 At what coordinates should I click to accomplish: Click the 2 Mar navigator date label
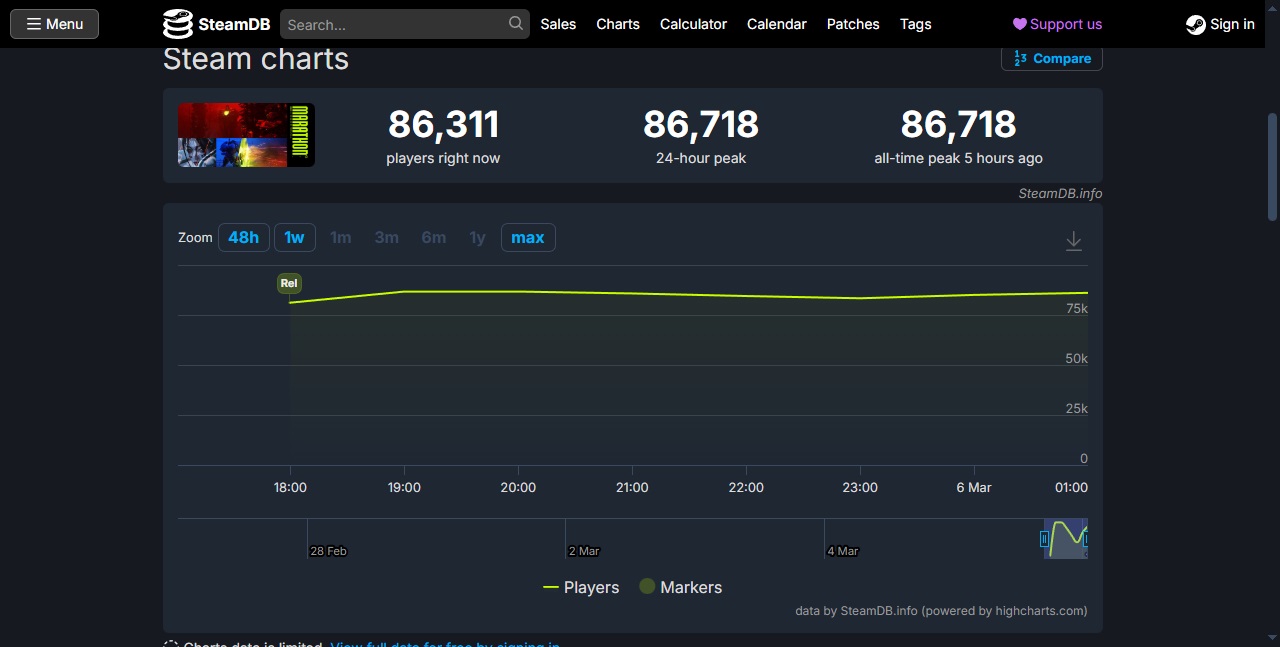[583, 551]
